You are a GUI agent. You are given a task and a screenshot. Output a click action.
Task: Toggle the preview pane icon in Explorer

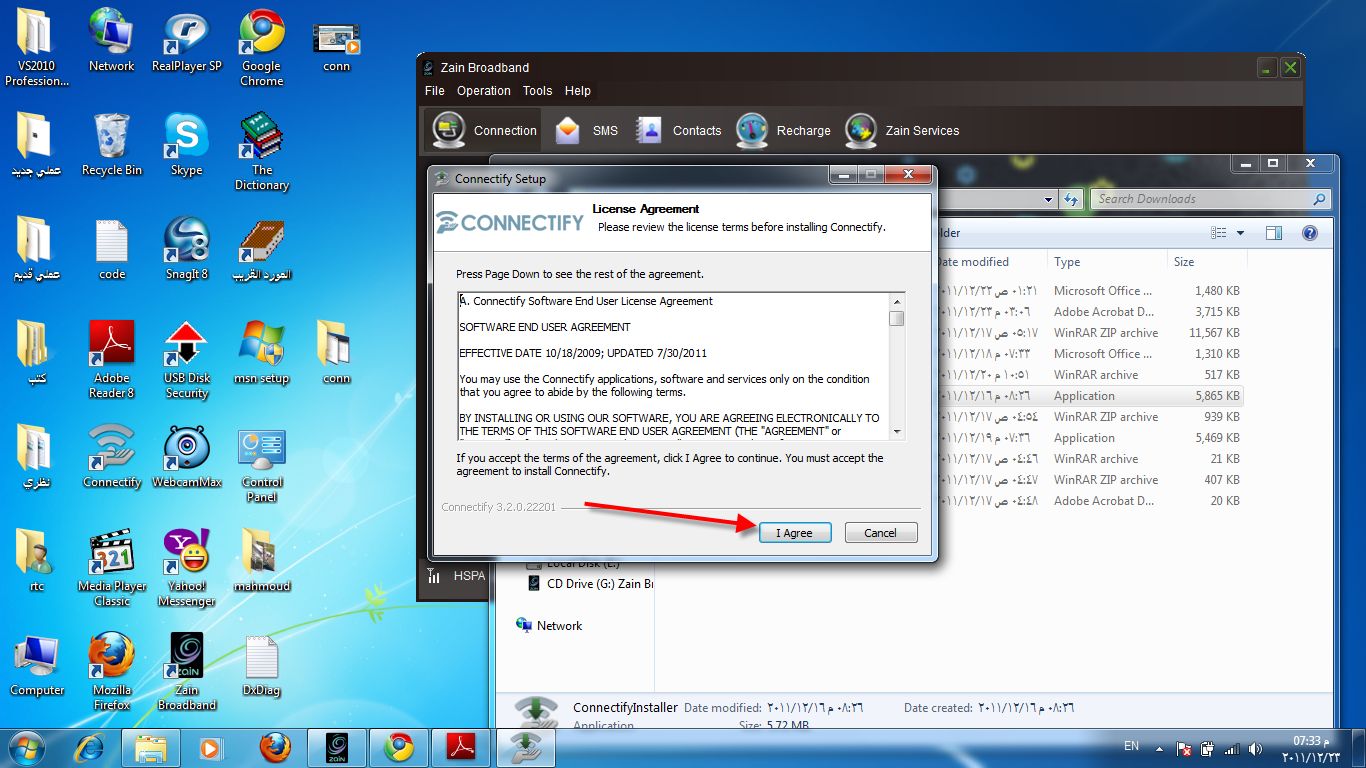(1274, 233)
